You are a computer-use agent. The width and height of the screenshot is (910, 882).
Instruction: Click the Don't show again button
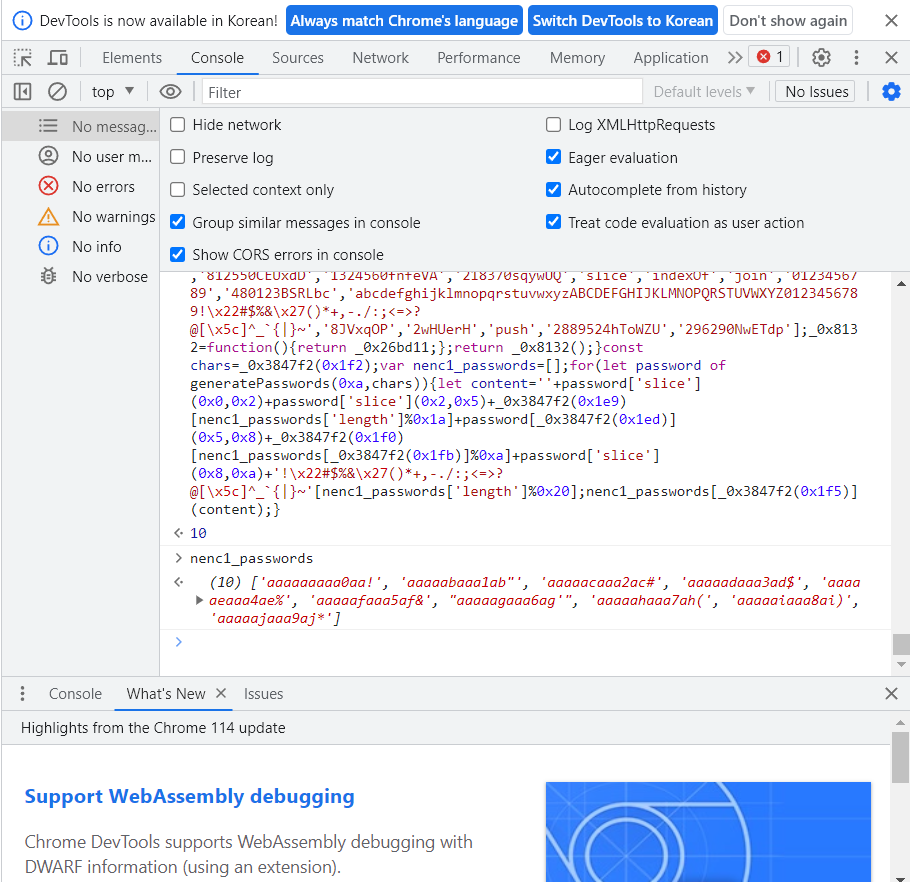pyautogui.click(x=788, y=21)
